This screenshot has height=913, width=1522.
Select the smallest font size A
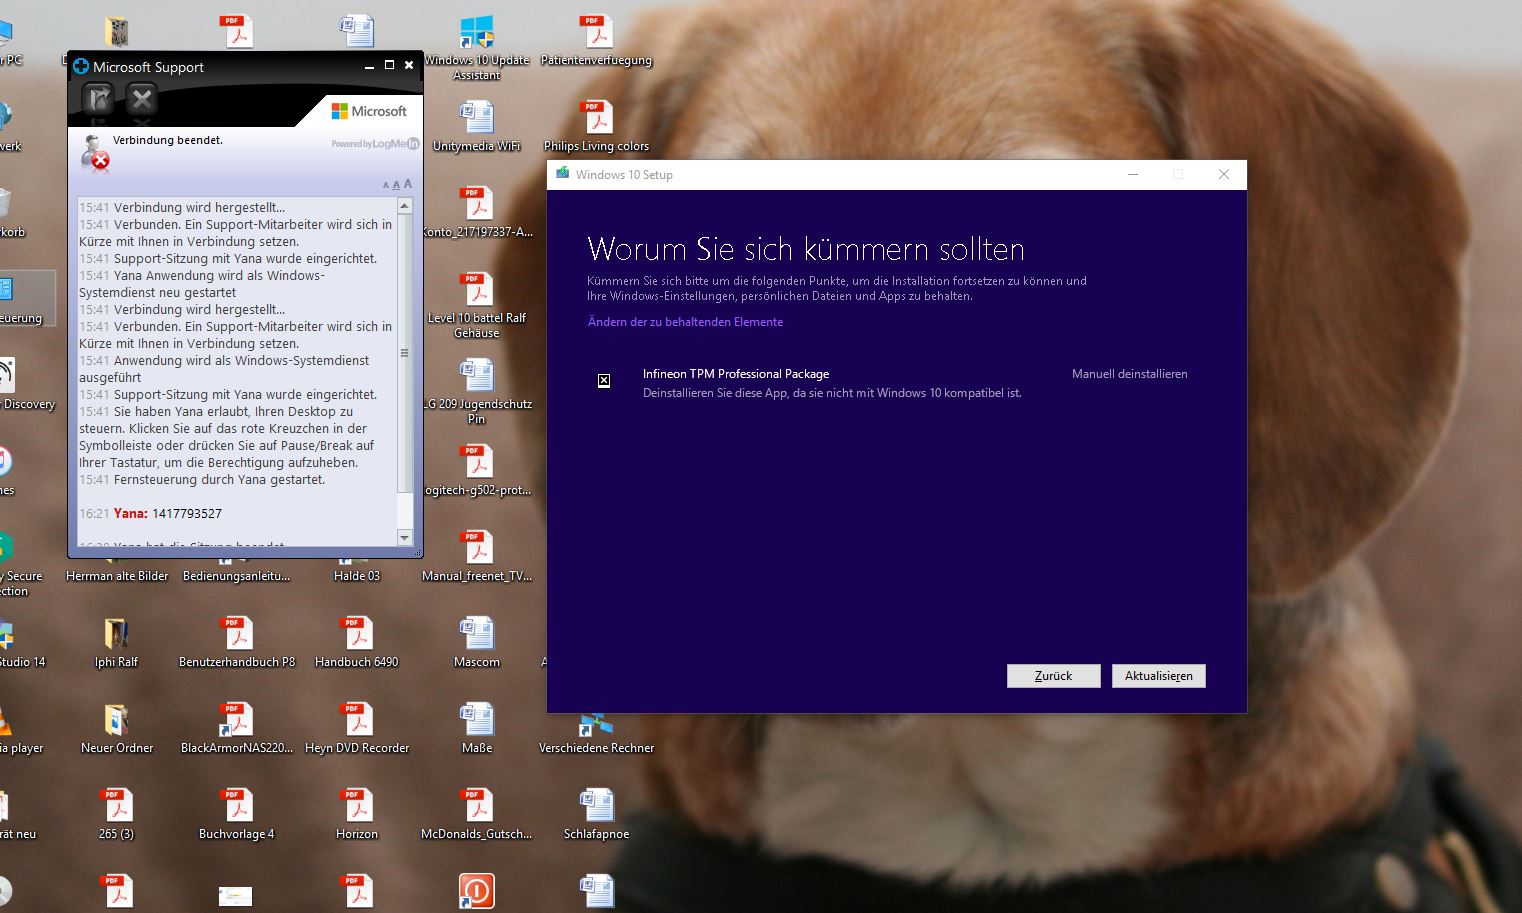[386, 186]
